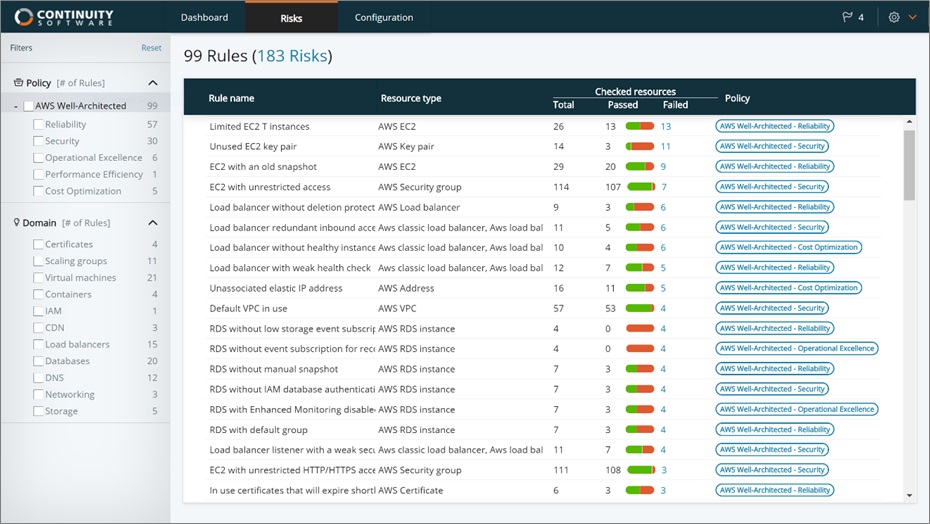Expand the orange chevron beside settings gear
Viewport: 930px width, 524px height.
click(913, 17)
